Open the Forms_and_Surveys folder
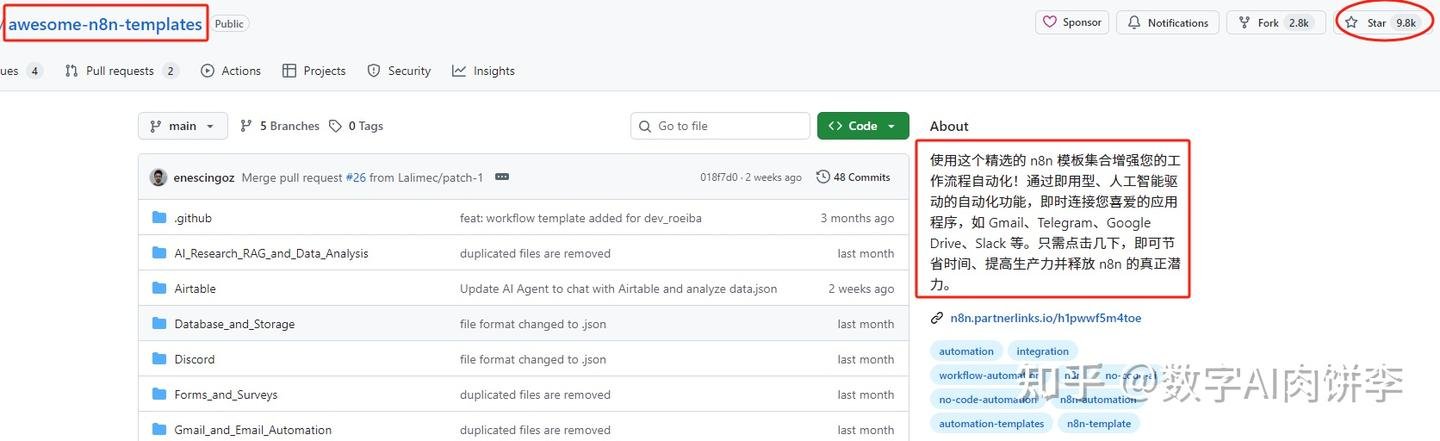Screen dimensions: 1440x441 click(x=226, y=395)
